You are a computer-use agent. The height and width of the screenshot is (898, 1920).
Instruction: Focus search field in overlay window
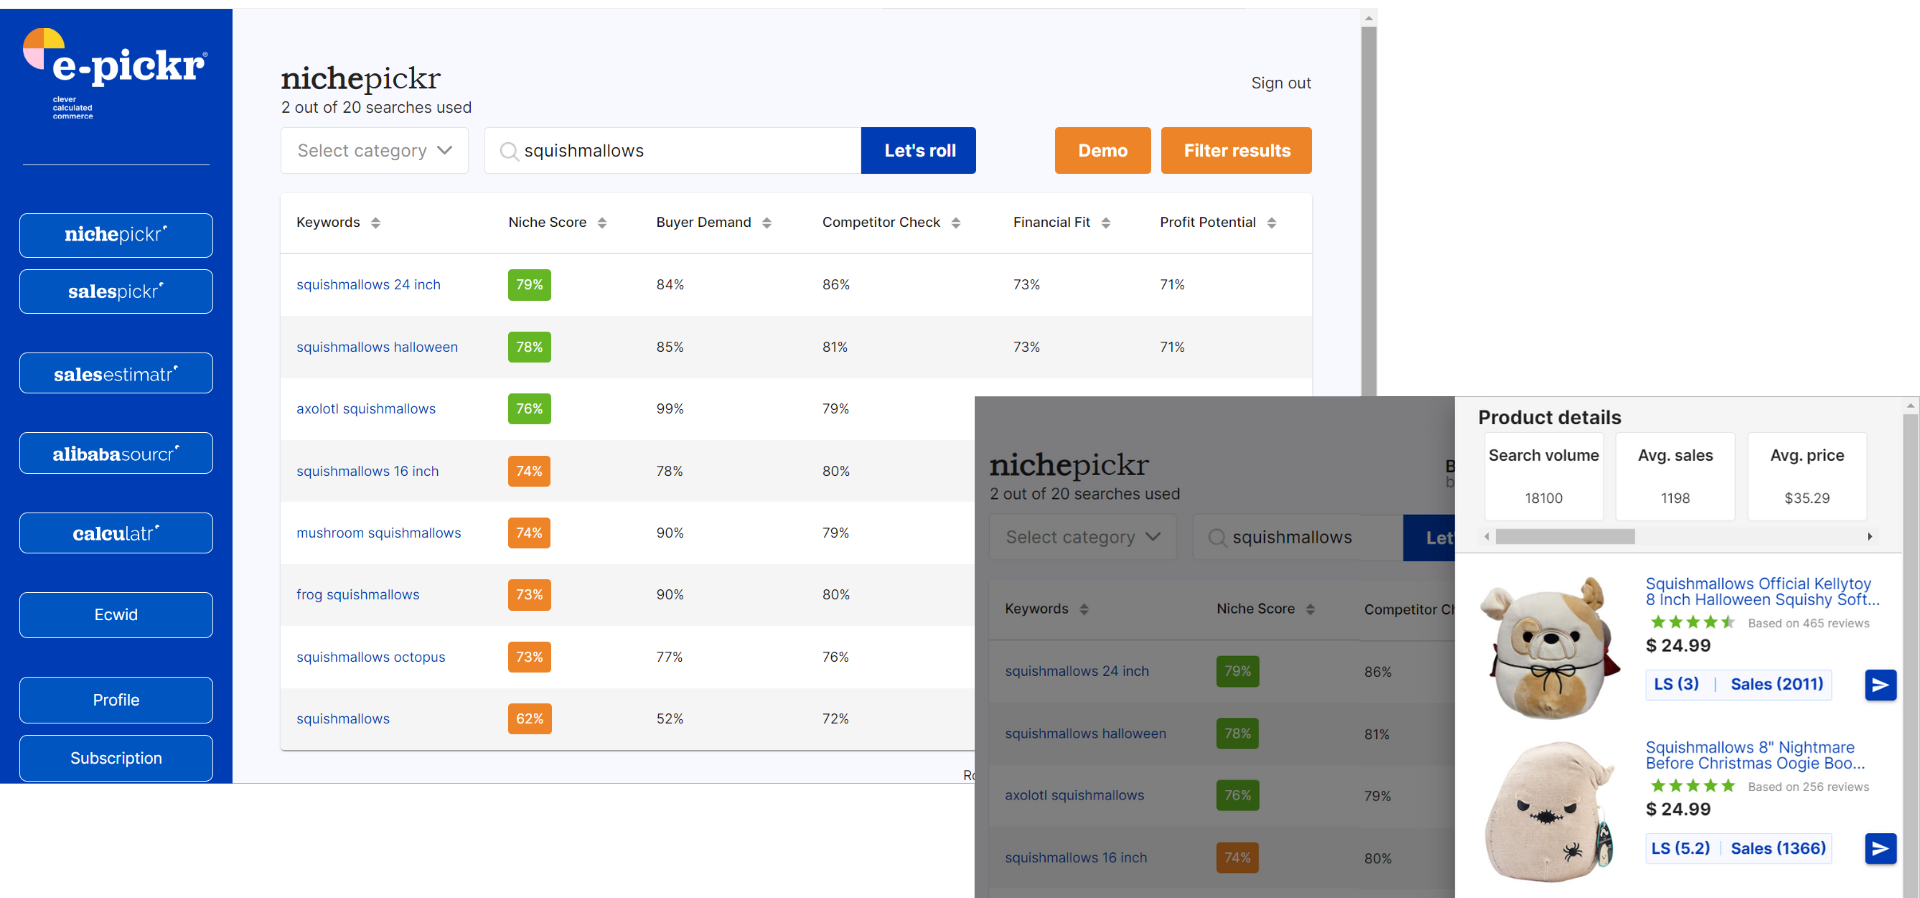[1298, 537]
